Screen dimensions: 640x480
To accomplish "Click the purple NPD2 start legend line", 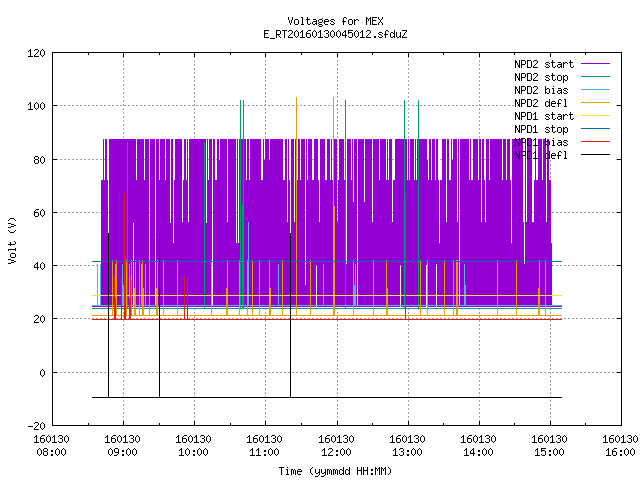I will pyautogui.click(x=595, y=64).
